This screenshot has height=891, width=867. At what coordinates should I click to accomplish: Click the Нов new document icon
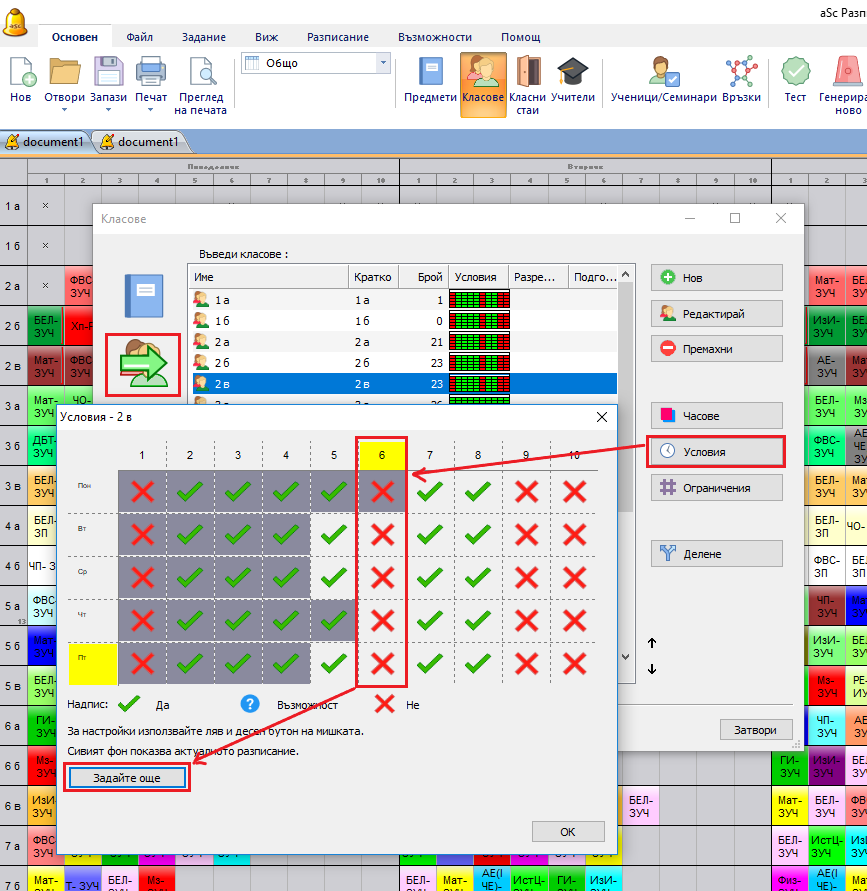click(x=21, y=75)
